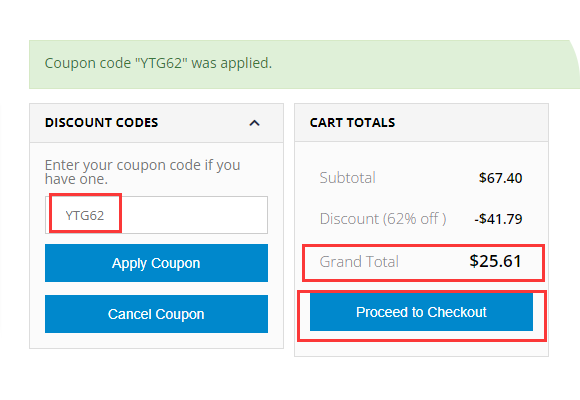Click the coupon applied success message text
The height and width of the screenshot is (400, 580).
(158, 63)
